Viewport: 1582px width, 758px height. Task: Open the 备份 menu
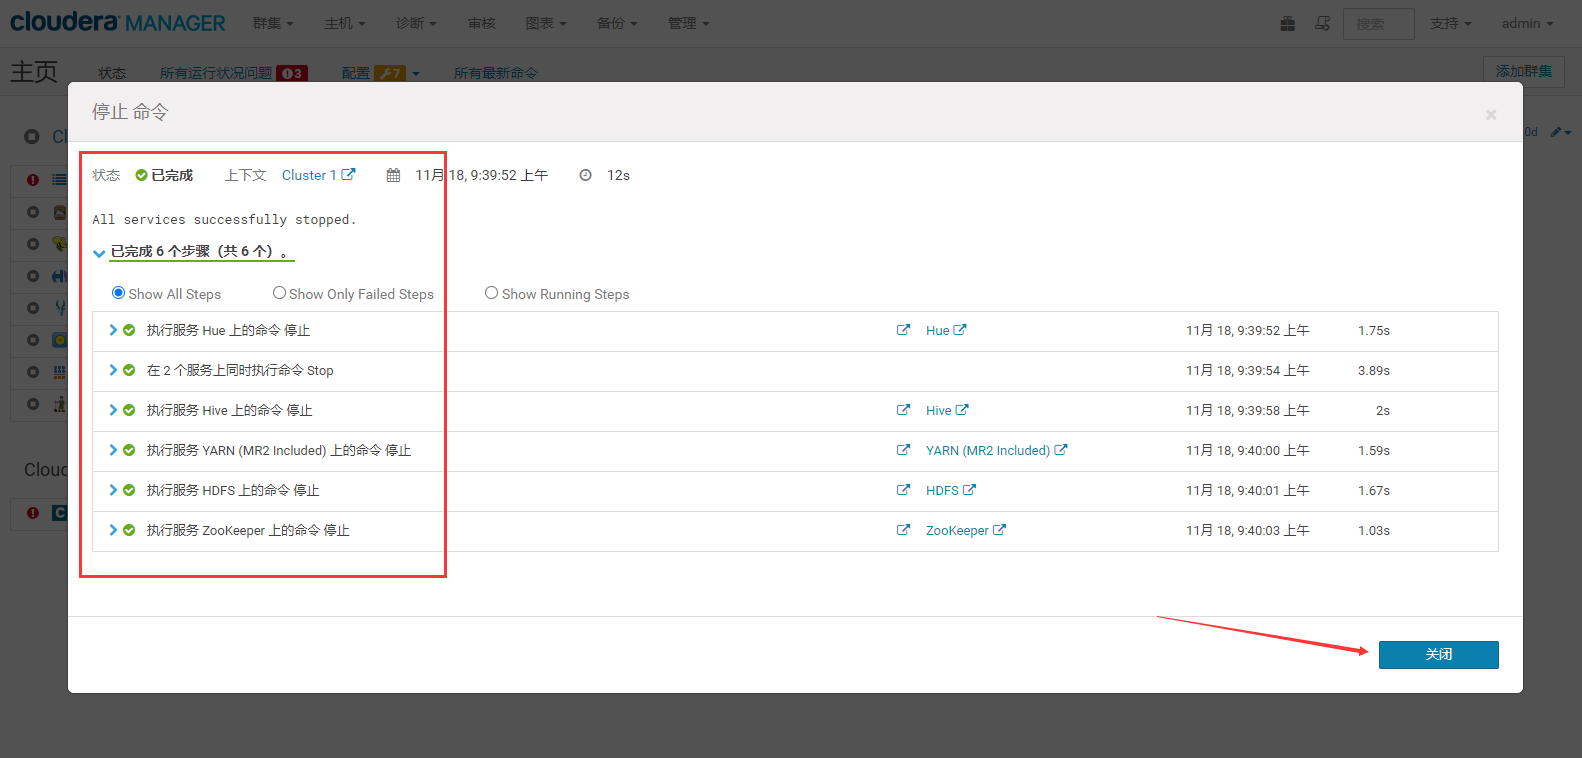[x=617, y=23]
